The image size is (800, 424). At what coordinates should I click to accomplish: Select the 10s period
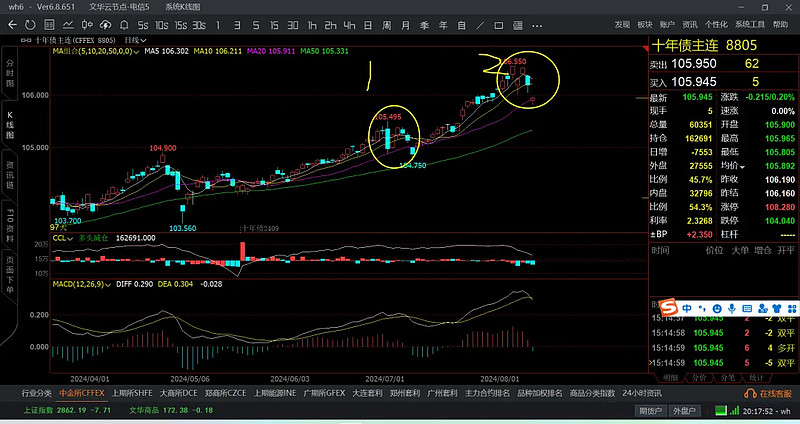click(162, 25)
